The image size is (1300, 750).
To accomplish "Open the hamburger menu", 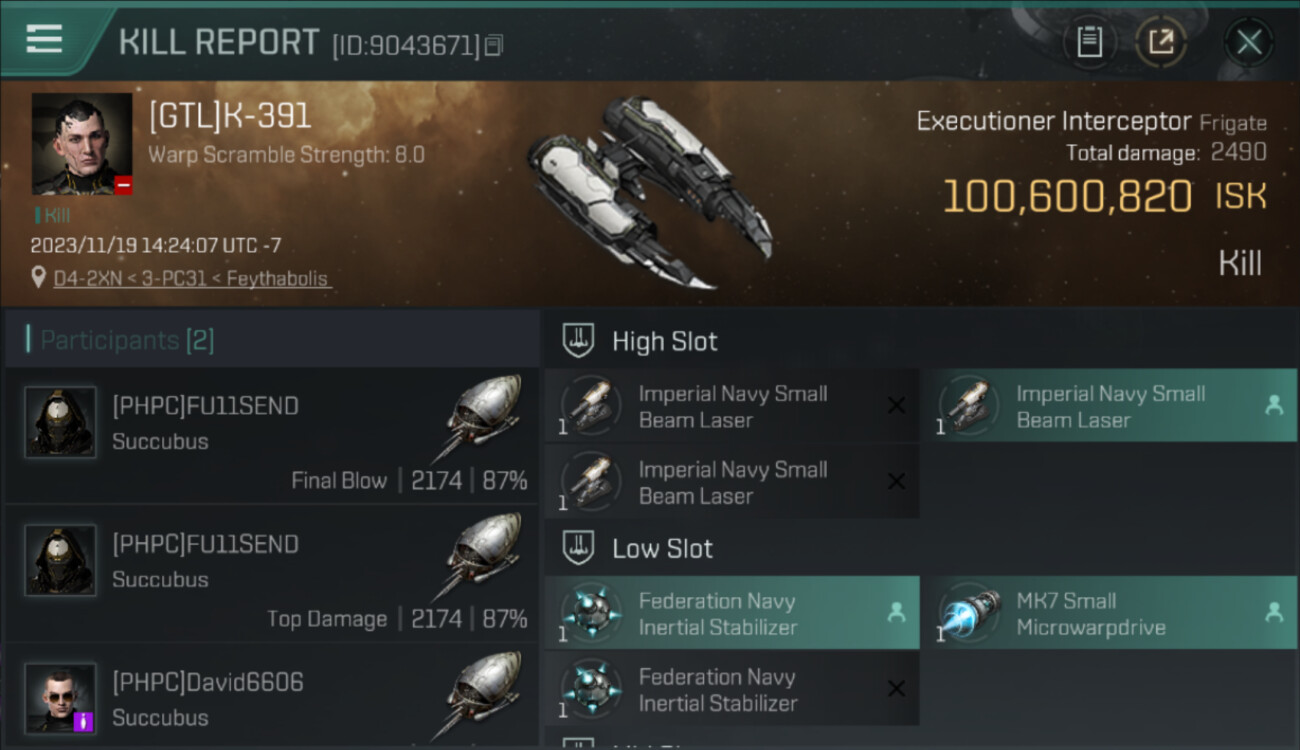I will pos(44,40).
